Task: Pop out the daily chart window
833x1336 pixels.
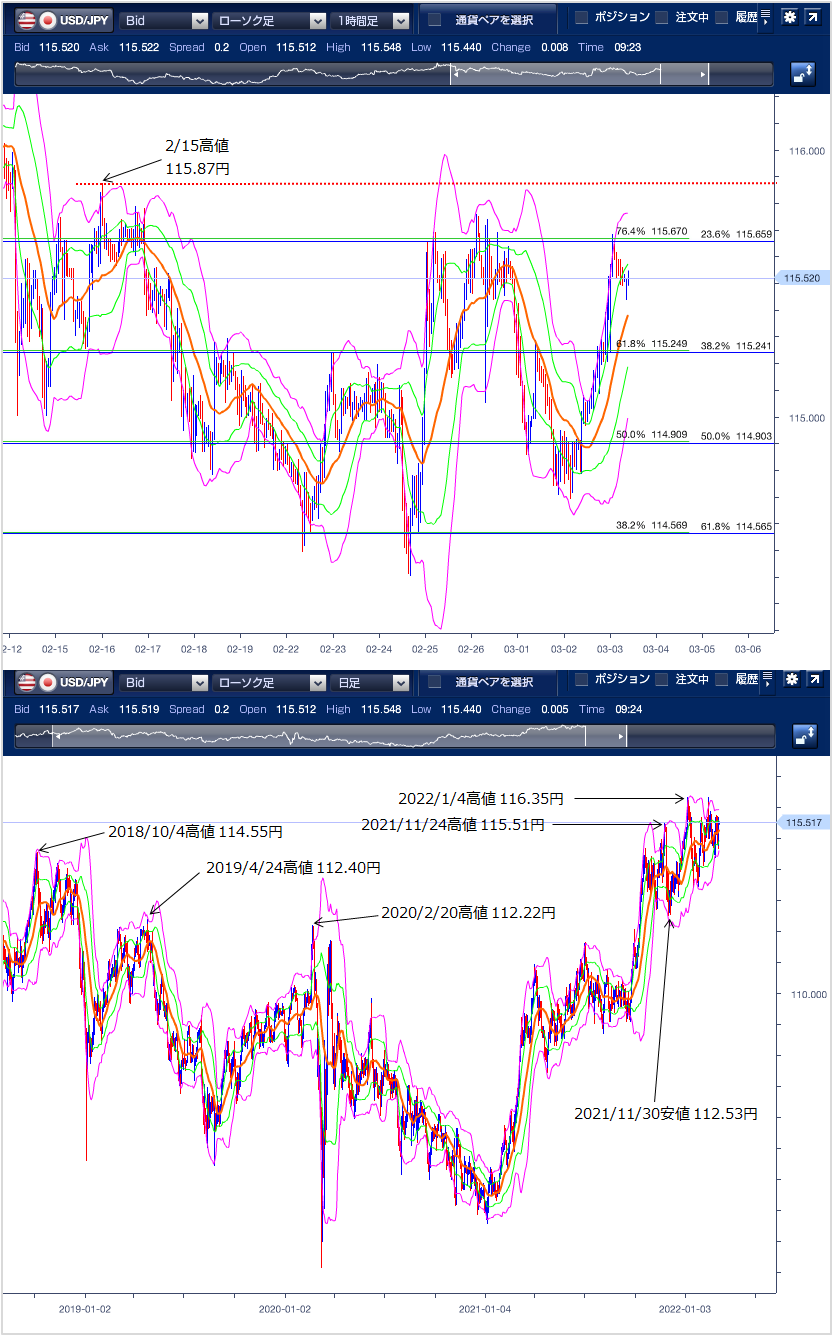Action: click(x=815, y=681)
